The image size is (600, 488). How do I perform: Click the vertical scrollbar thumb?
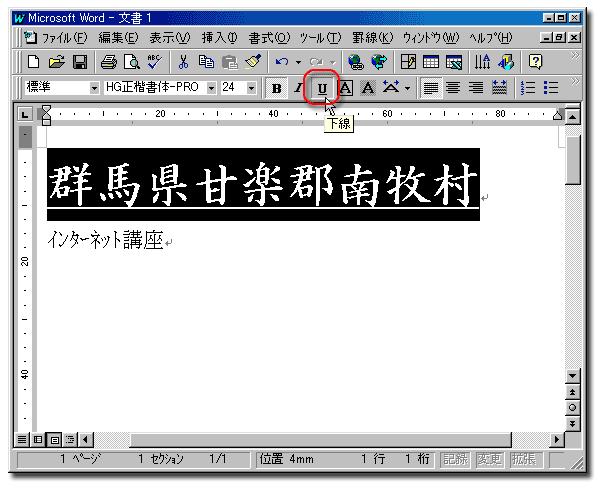[x=573, y=160]
